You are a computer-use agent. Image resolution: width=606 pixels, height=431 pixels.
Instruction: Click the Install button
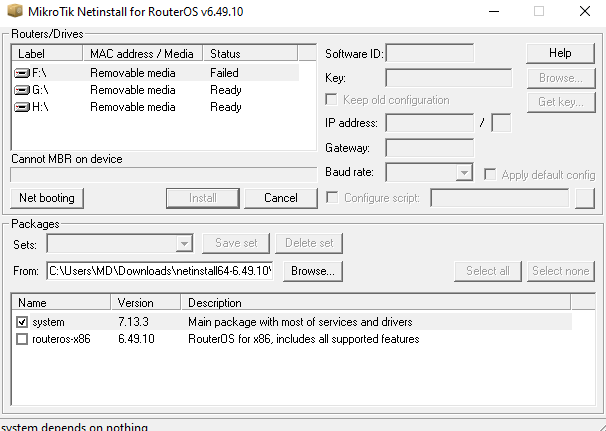tap(203, 198)
